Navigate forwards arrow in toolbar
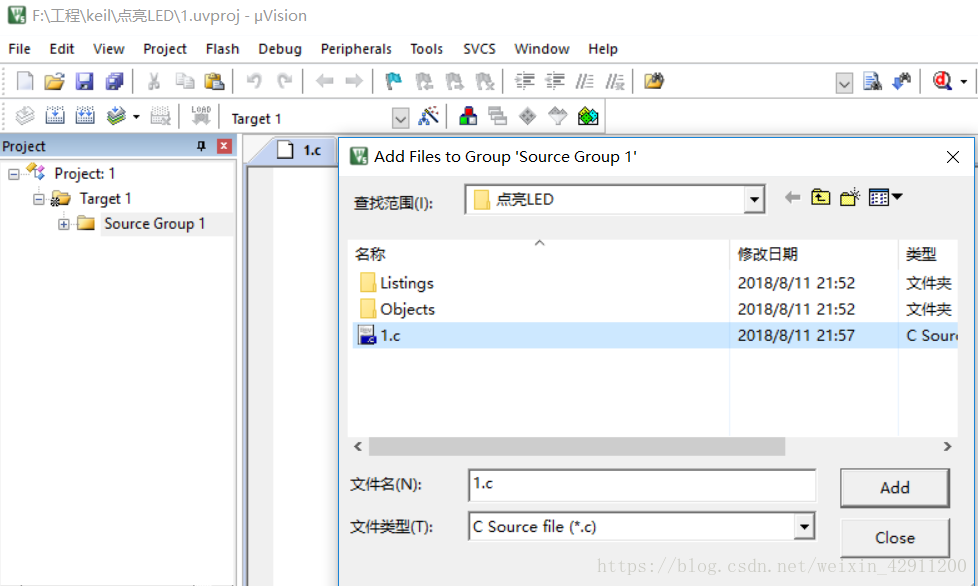 [x=354, y=81]
